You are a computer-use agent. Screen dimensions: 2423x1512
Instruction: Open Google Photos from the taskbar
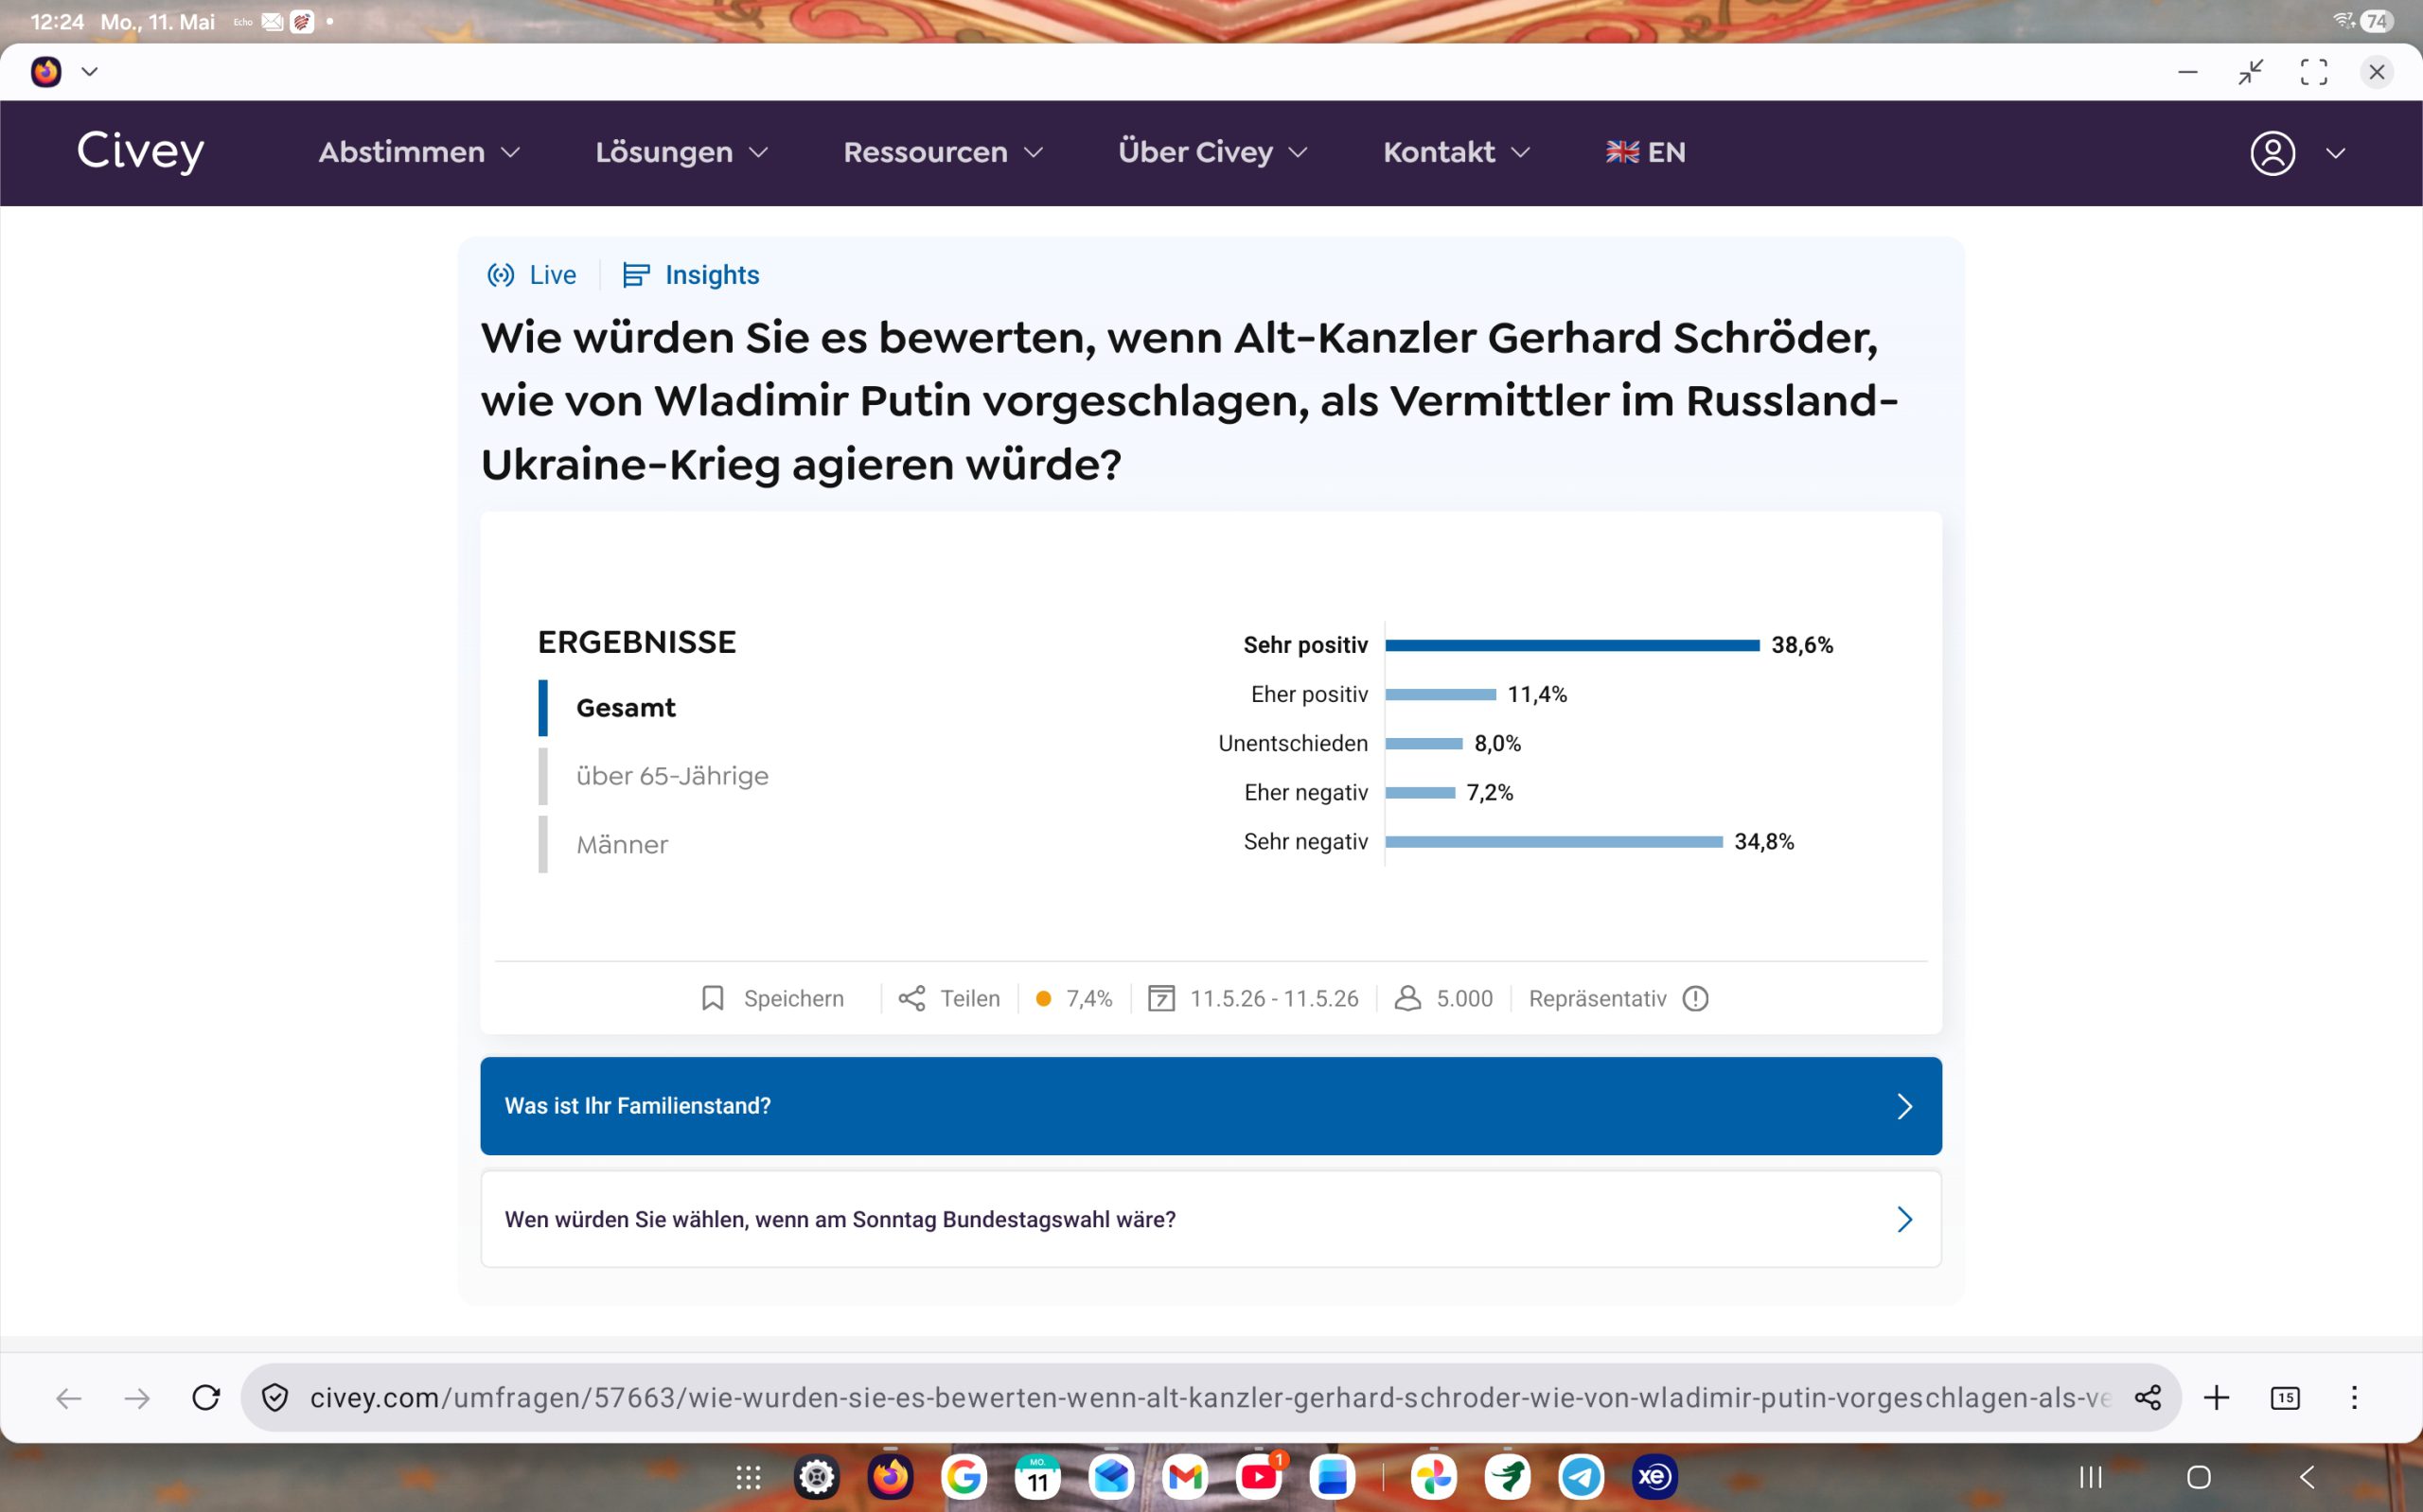coord(1434,1477)
